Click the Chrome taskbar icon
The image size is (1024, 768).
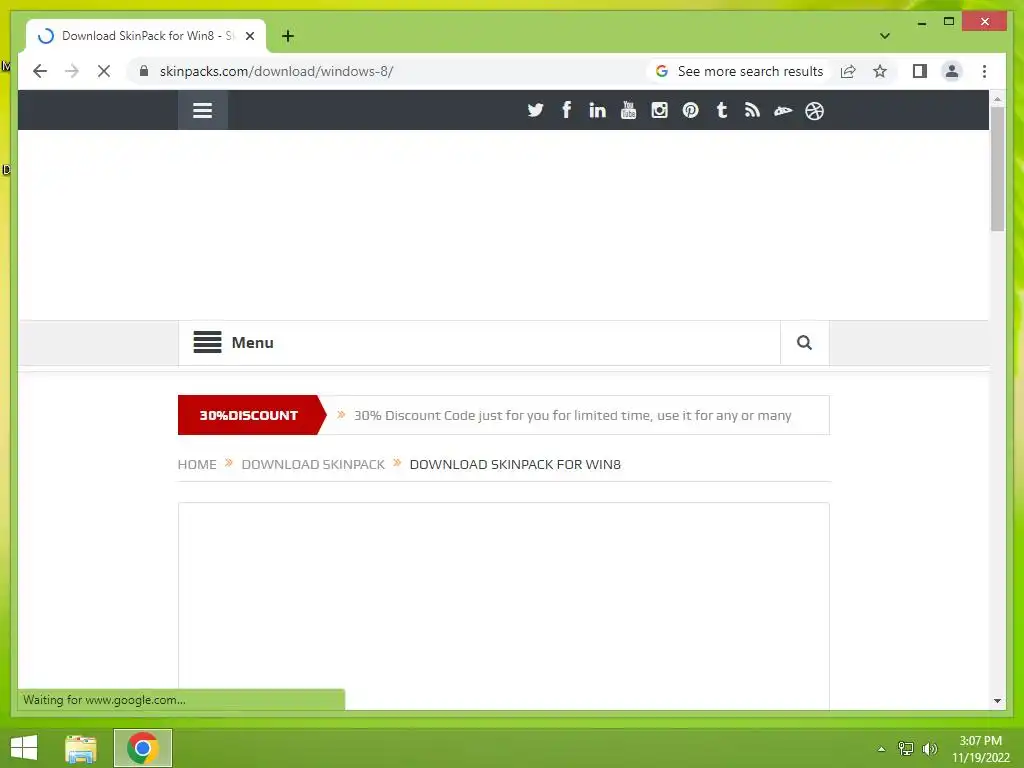pyautogui.click(x=143, y=748)
